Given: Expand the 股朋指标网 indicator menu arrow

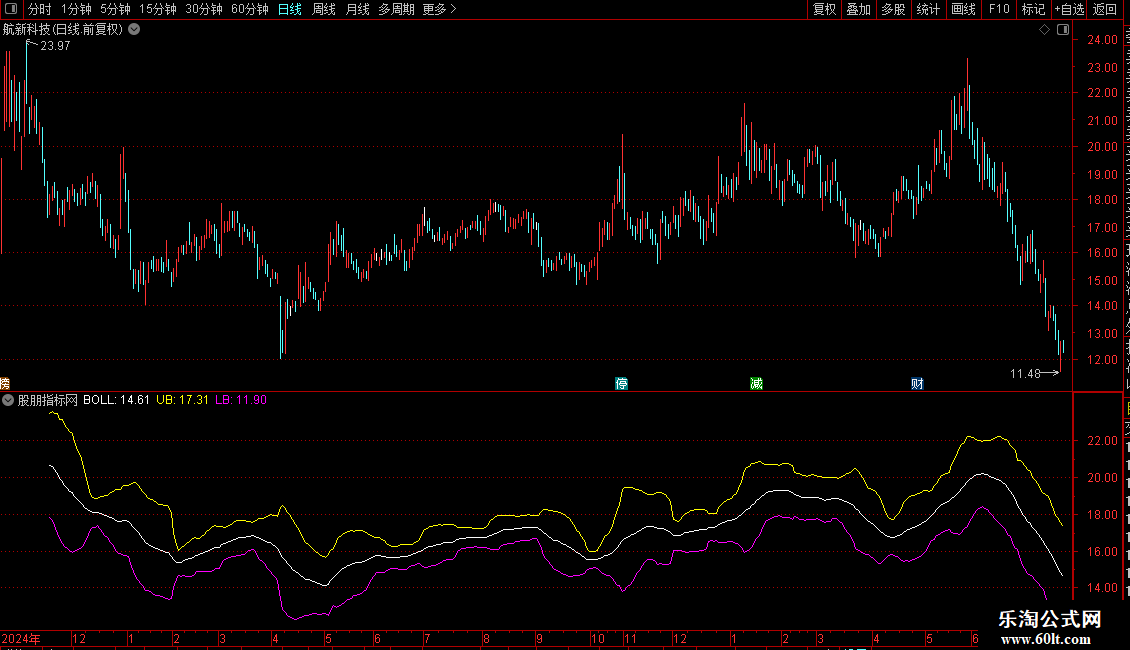Looking at the screenshot, I should (x=8, y=400).
